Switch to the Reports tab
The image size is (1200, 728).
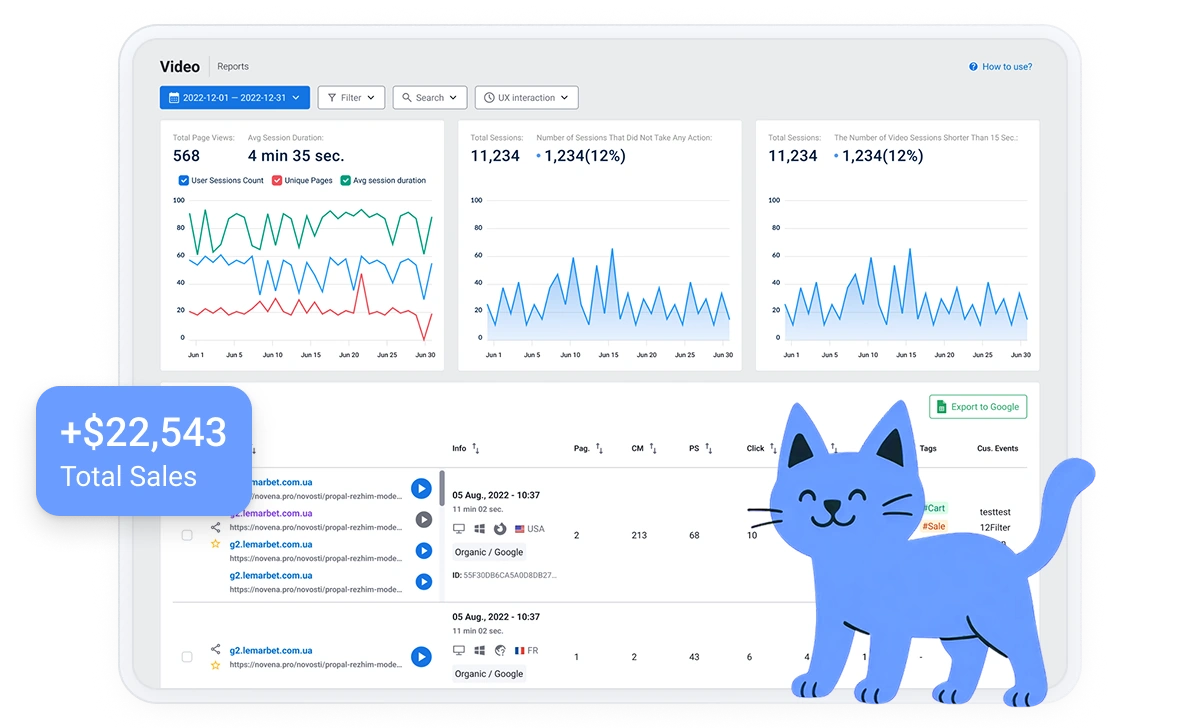coord(233,67)
